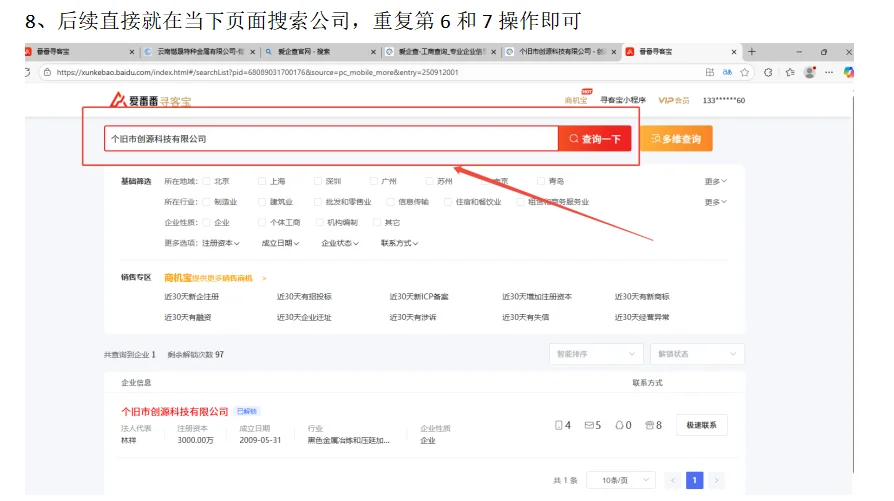Close the 云南懋晟特种金属有限公司 tab
This screenshot has width=894, height=501.
(253, 52)
